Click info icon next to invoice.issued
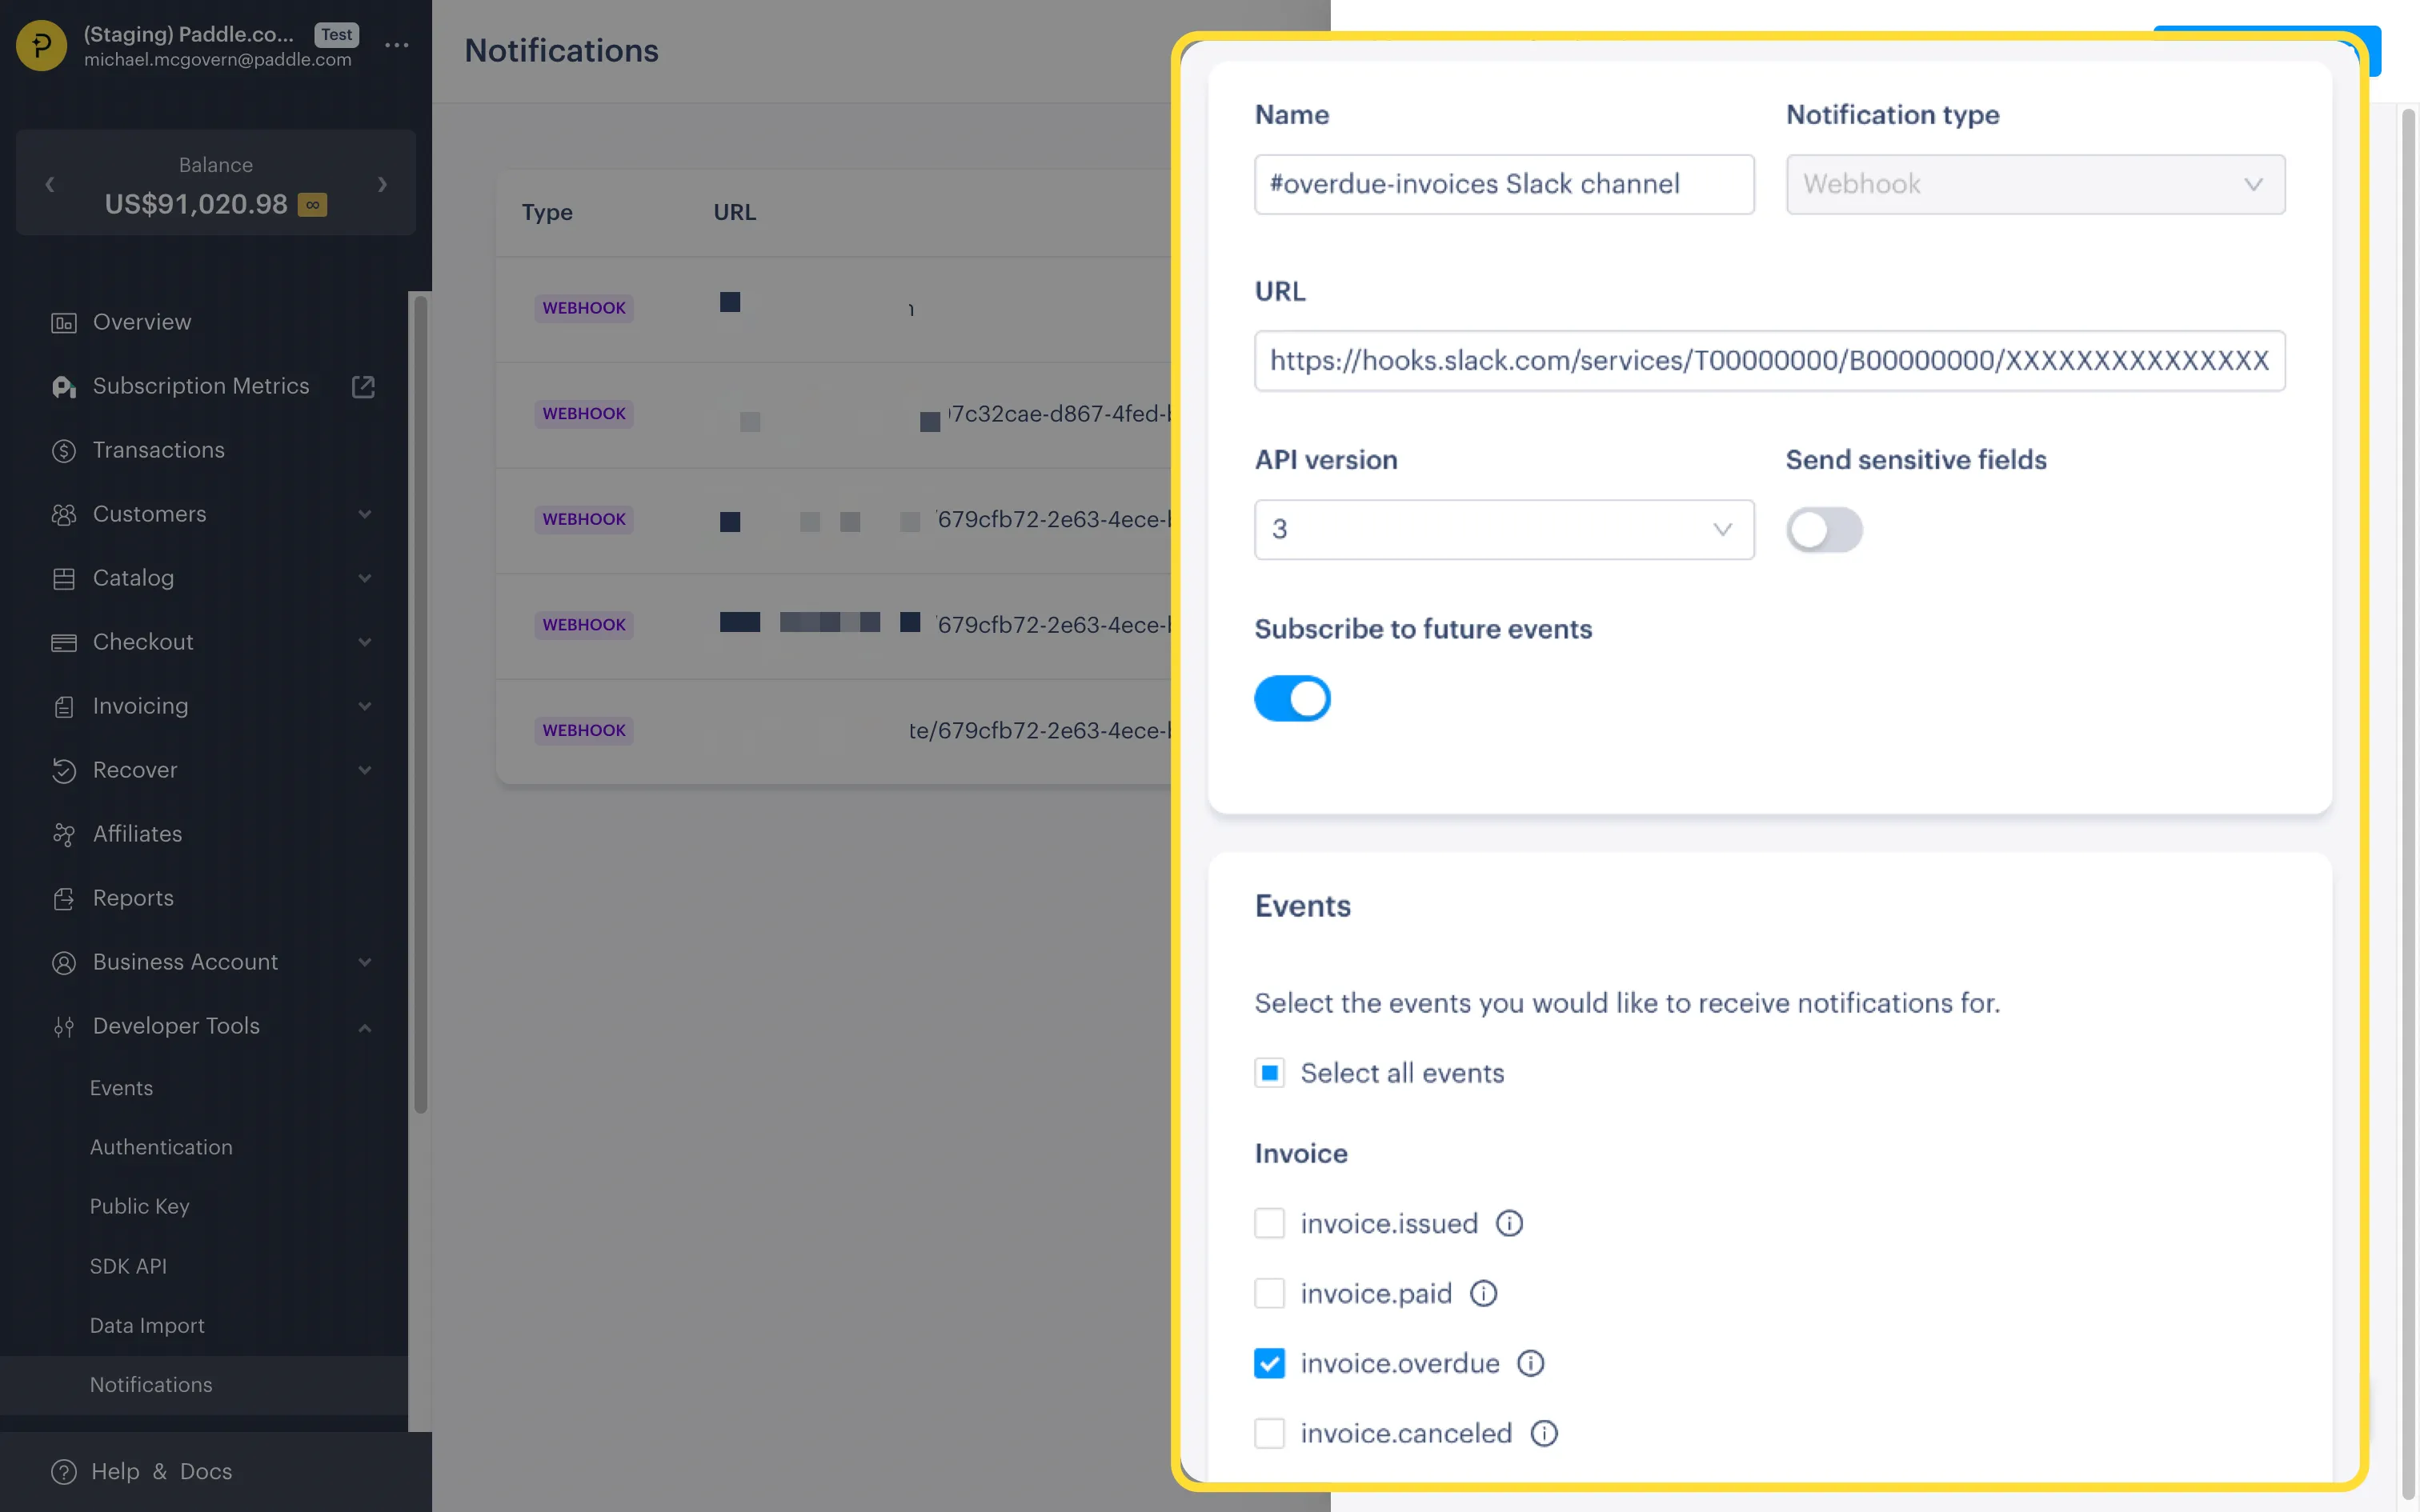 [1509, 1224]
